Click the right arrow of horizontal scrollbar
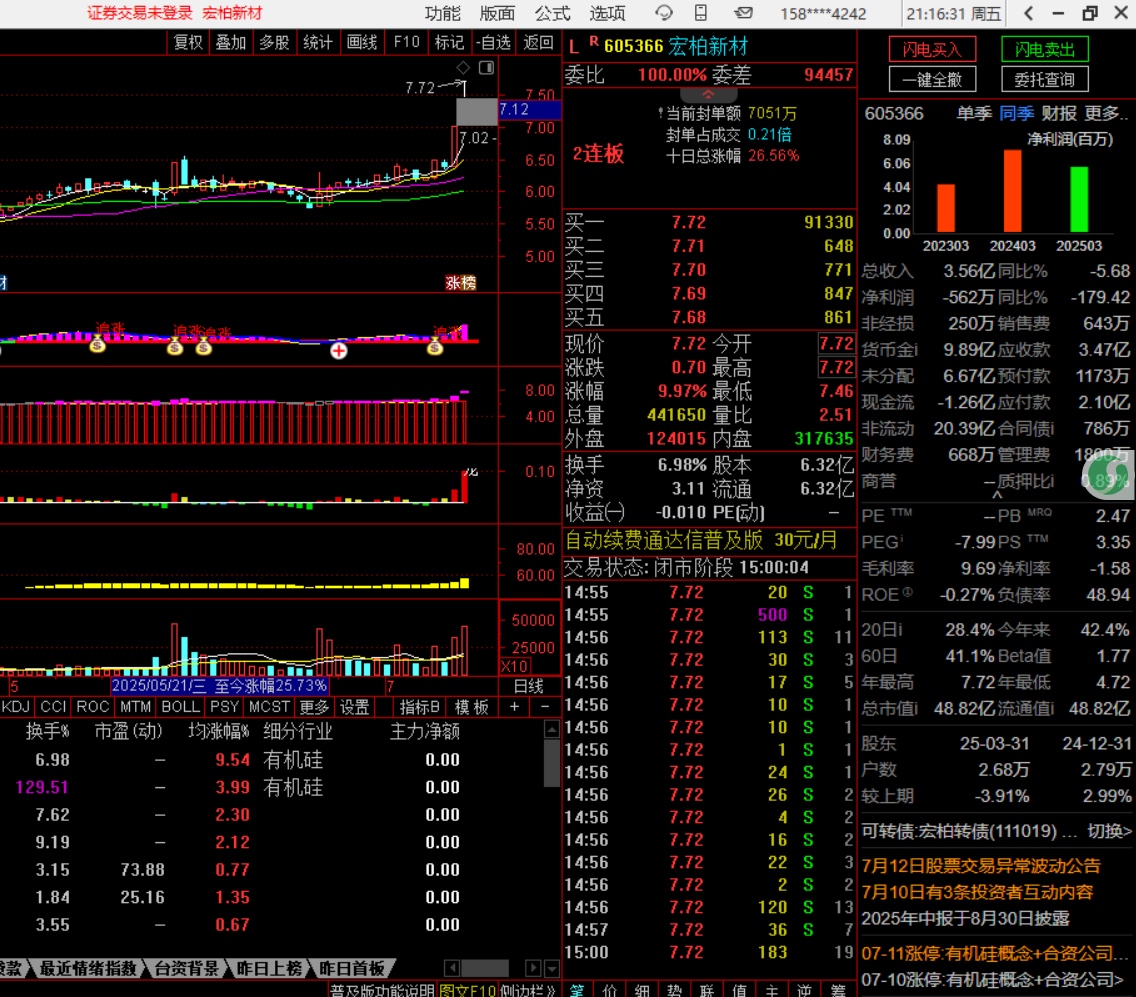The height and width of the screenshot is (997, 1136). click(533, 968)
